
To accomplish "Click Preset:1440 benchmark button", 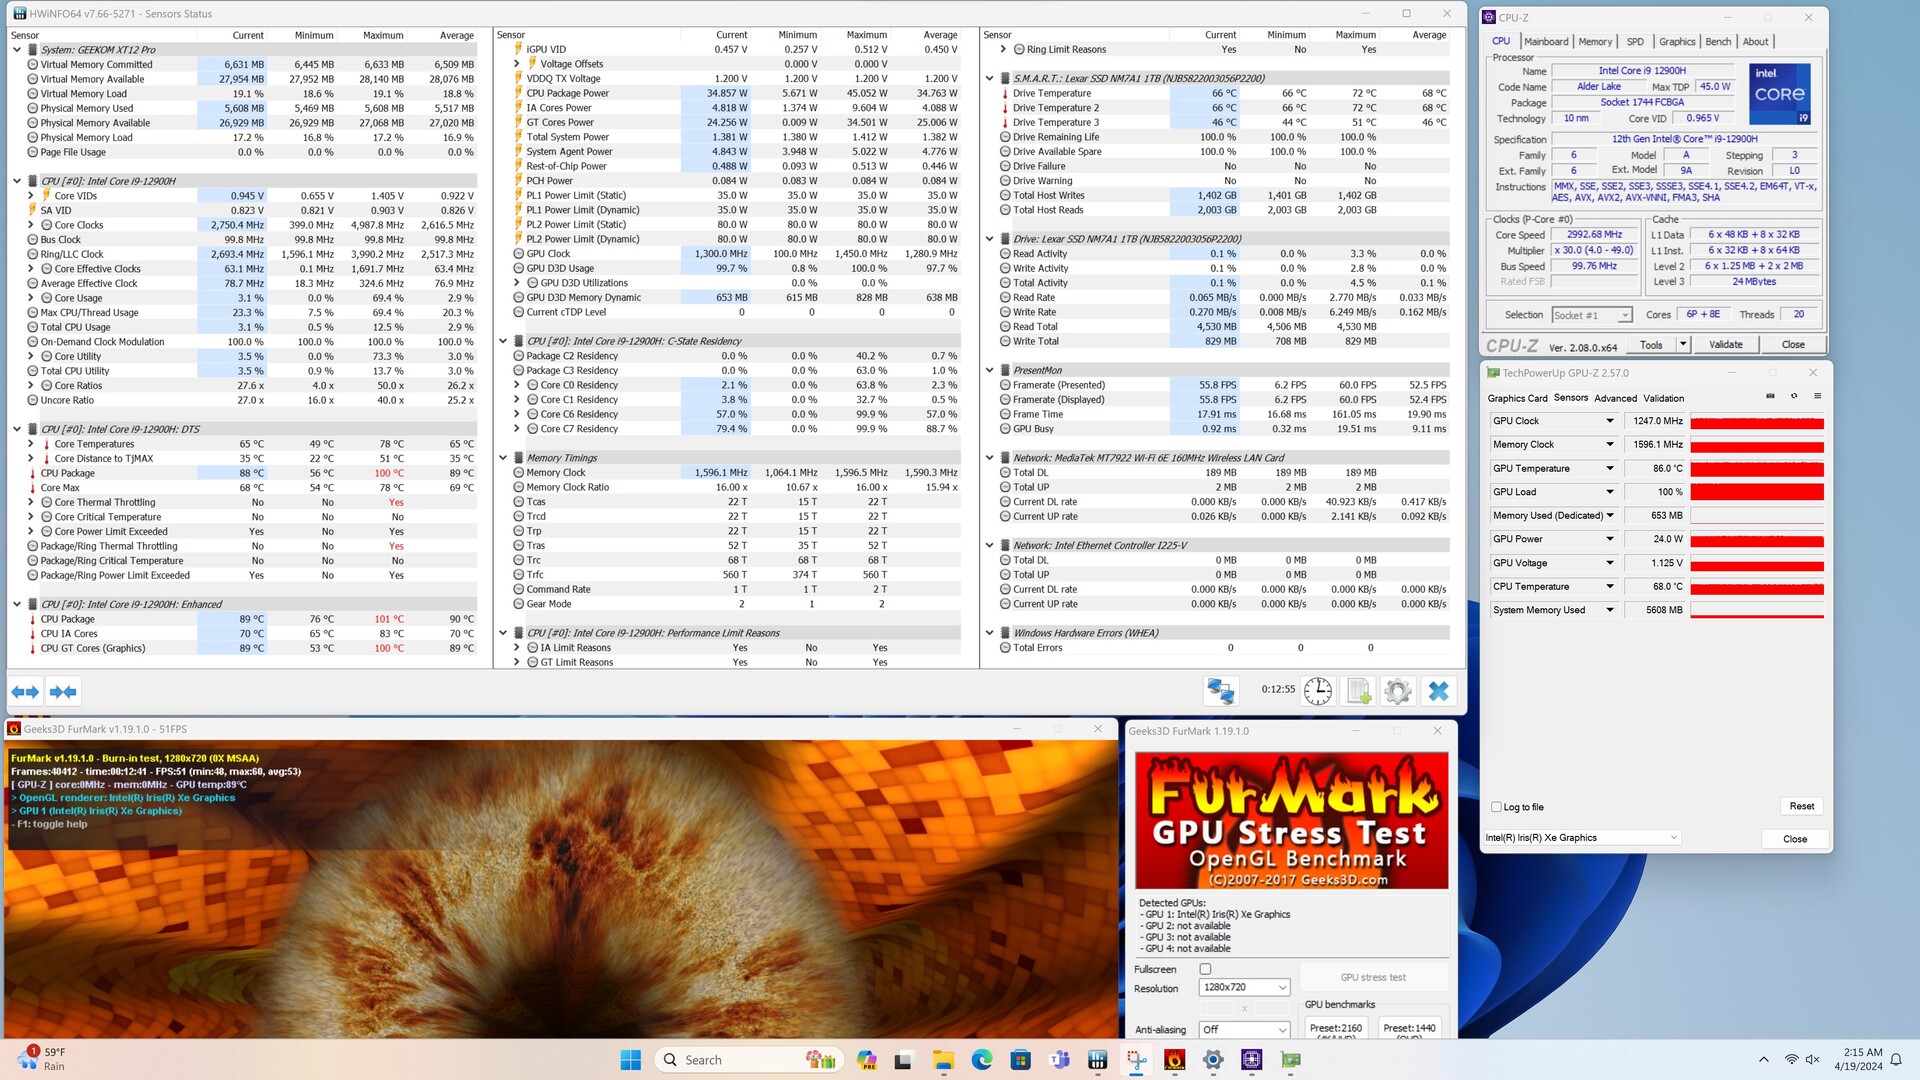I will click(x=1409, y=1029).
